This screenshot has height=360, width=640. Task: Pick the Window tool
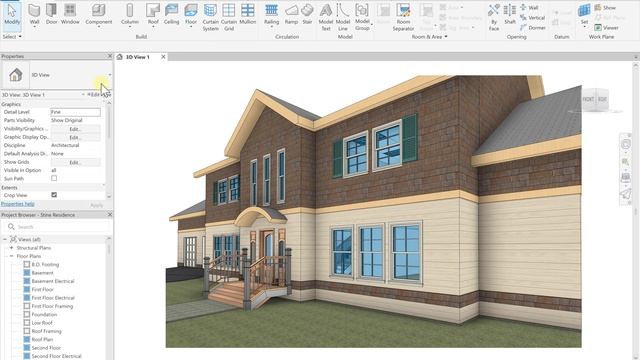70,14
